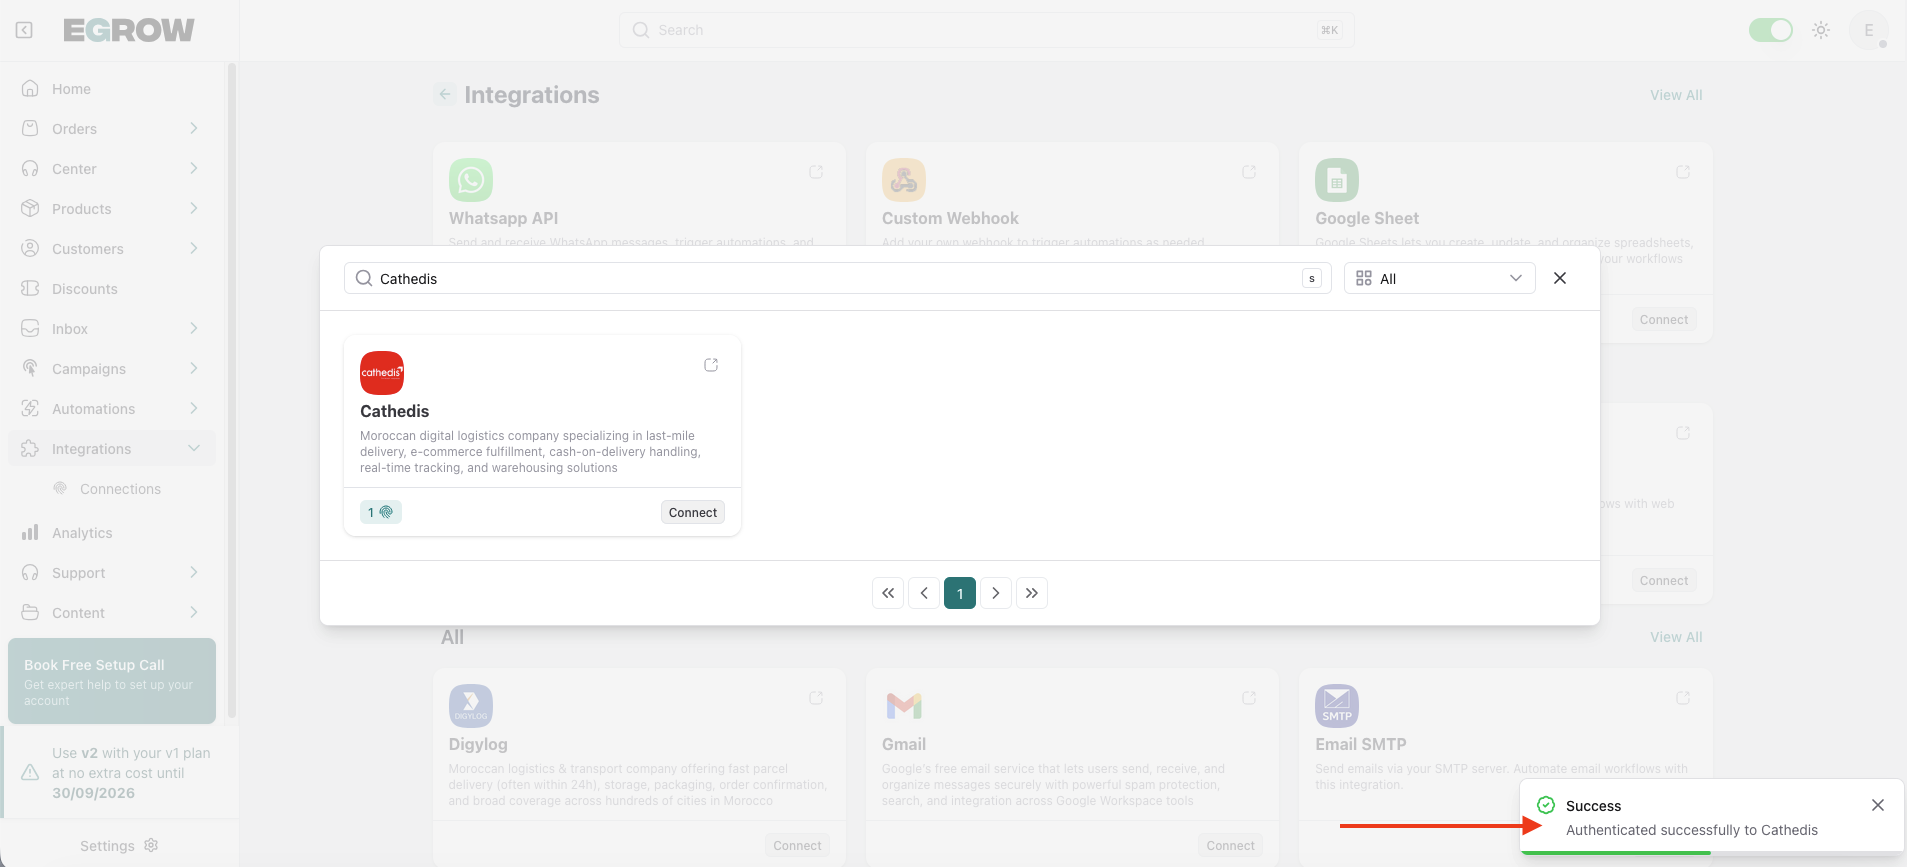The image size is (1907, 867).
Task: Expand the Automations submenu chevron
Action: click(194, 408)
